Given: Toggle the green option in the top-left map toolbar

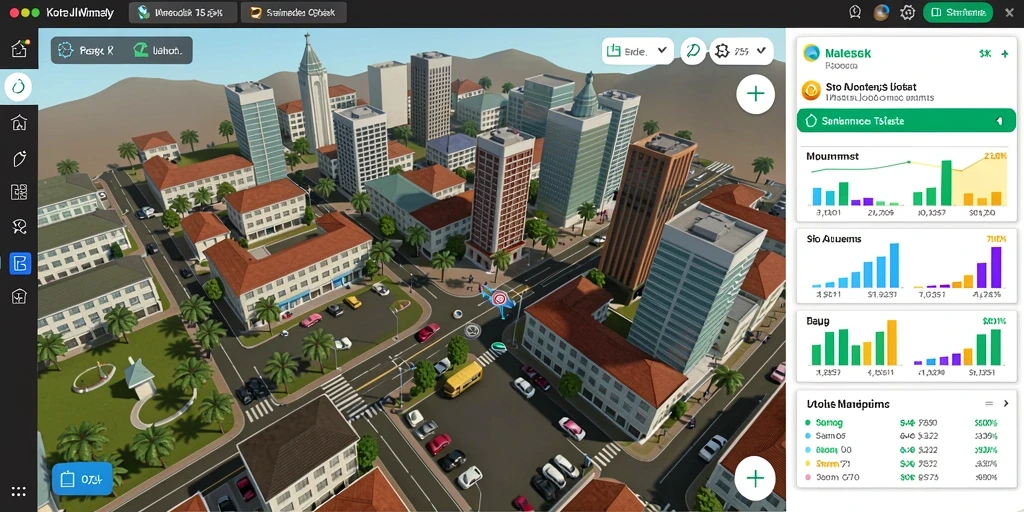Looking at the screenshot, I should [x=157, y=50].
